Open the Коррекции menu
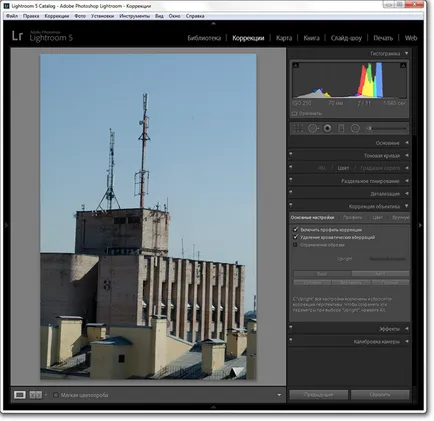Image resolution: width=434 pixels, height=421 pixels. [57, 16]
